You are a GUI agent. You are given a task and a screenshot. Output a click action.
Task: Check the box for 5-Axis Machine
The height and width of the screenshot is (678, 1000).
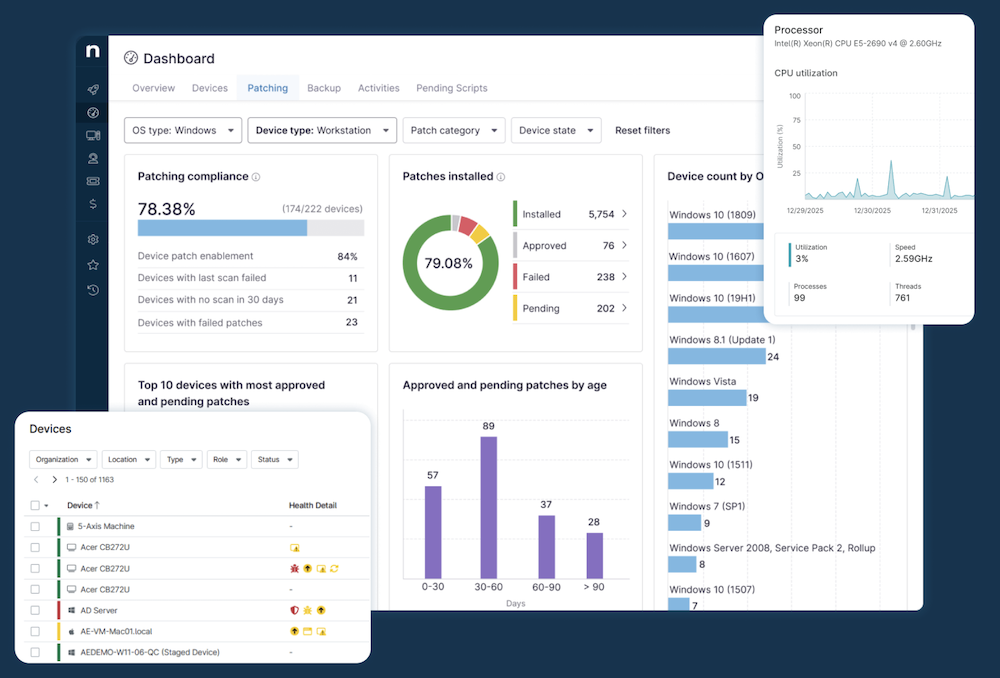tap(35, 527)
